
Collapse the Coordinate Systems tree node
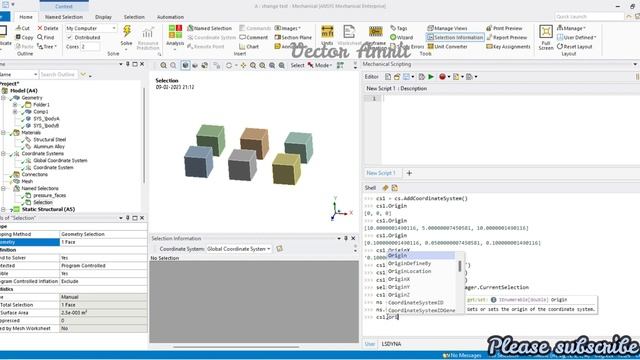(3, 153)
